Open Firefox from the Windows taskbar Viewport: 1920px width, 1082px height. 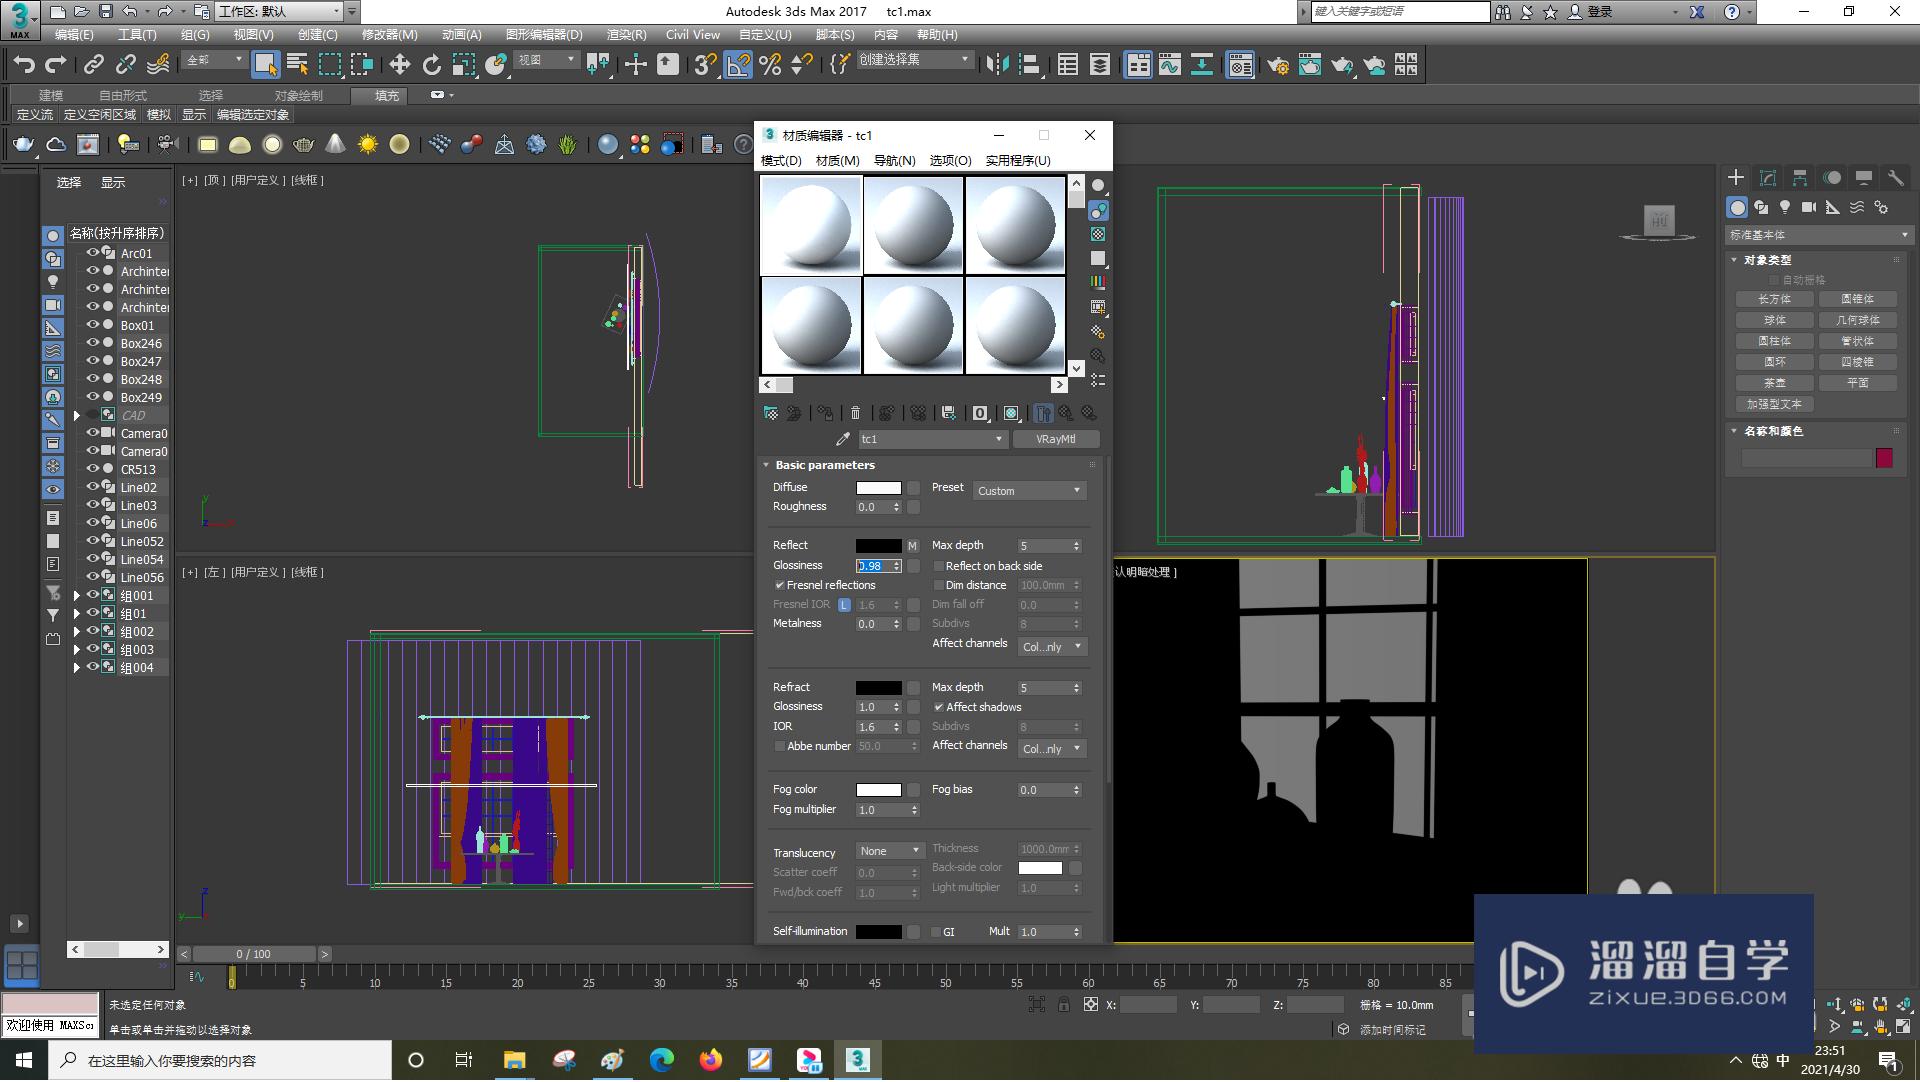click(x=710, y=1060)
